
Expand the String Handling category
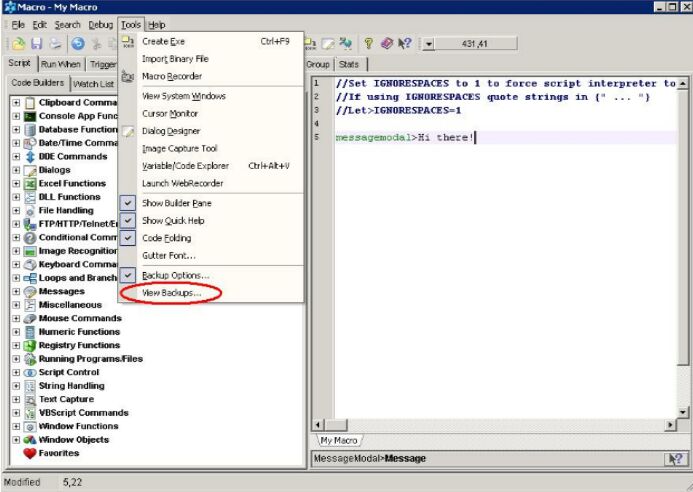pyautogui.click(x=16, y=386)
